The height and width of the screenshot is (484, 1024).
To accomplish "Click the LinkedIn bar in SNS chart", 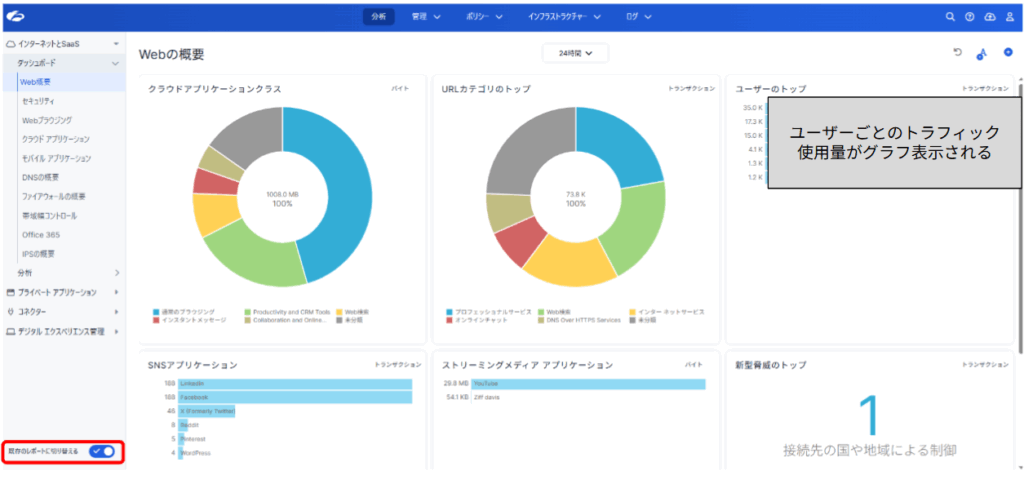I will click(x=295, y=384).
